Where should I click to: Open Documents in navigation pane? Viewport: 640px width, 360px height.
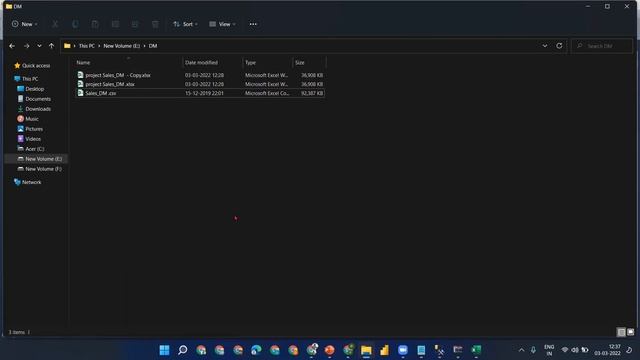pyautogui.click(x=34, y=99)
